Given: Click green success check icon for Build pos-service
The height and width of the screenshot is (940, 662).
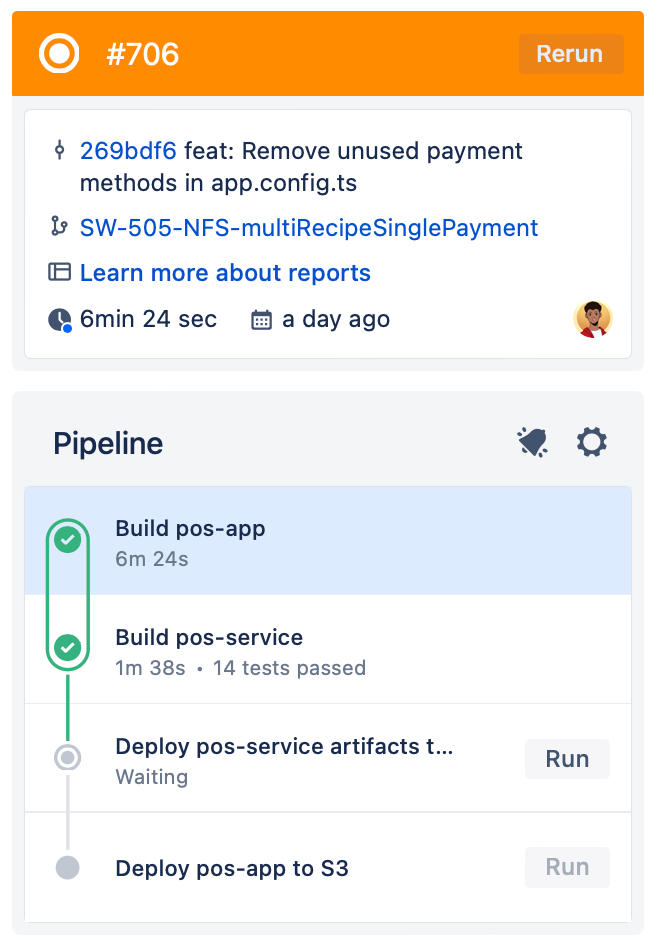Looking at the screenshot, I should (68, 648).
